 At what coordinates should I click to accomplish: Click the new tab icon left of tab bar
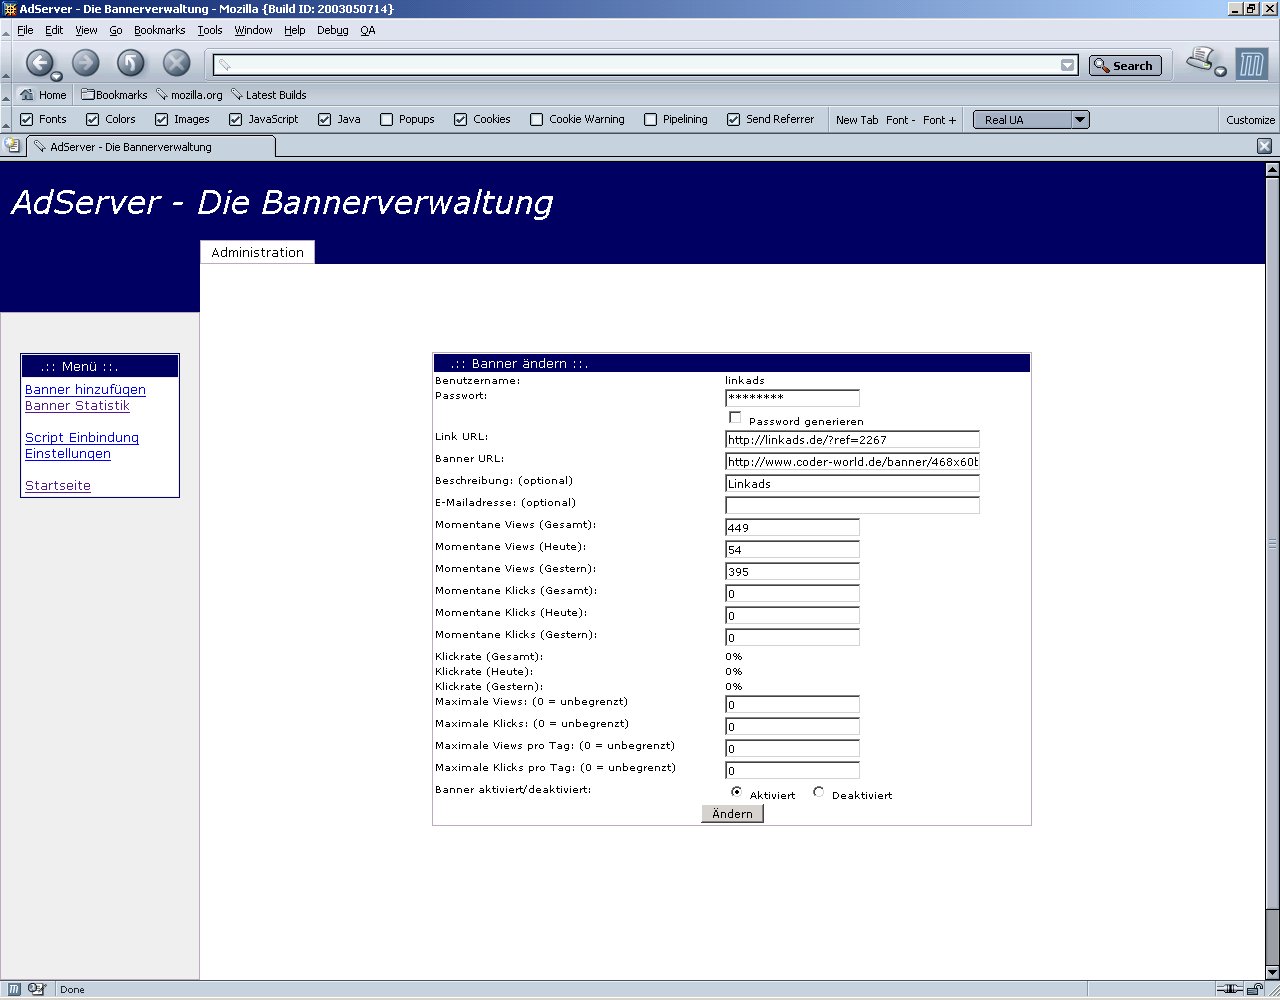coord(12,146)
